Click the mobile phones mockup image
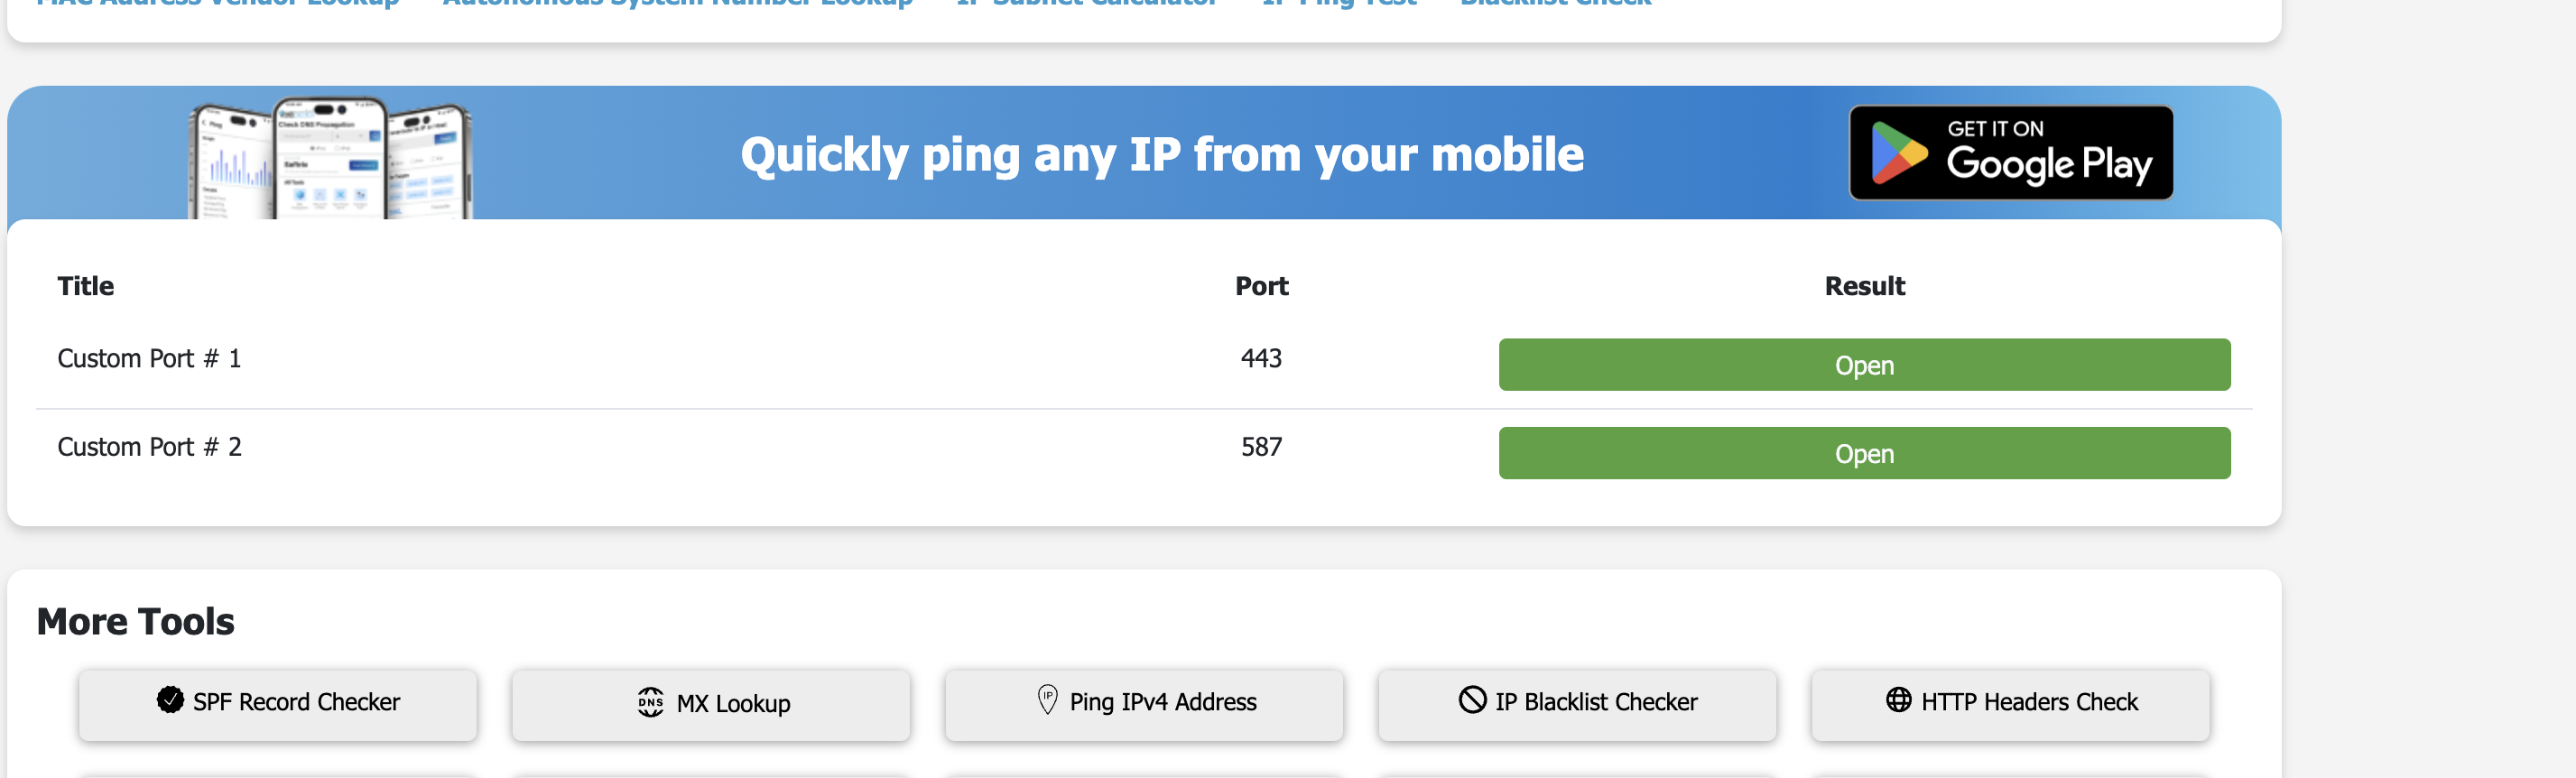 pyautogui.click(x=330, y=158)
